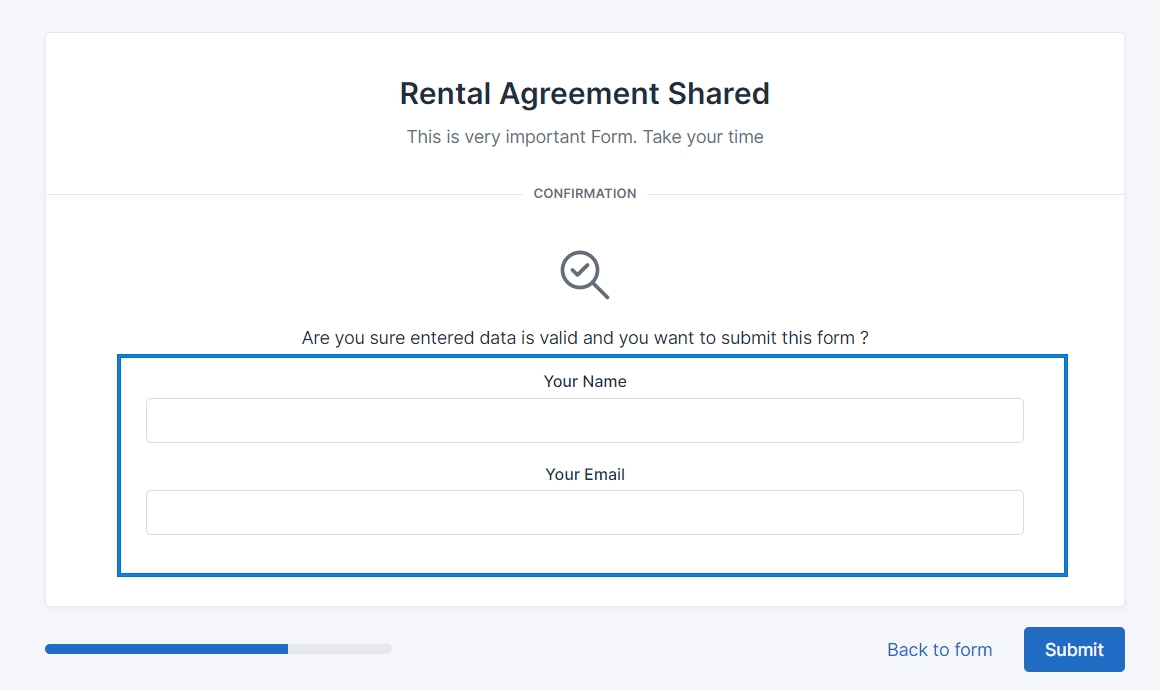Focus the Your Name input field
This screenshot has width=1160, height=690.
click(x=584, y=420)
